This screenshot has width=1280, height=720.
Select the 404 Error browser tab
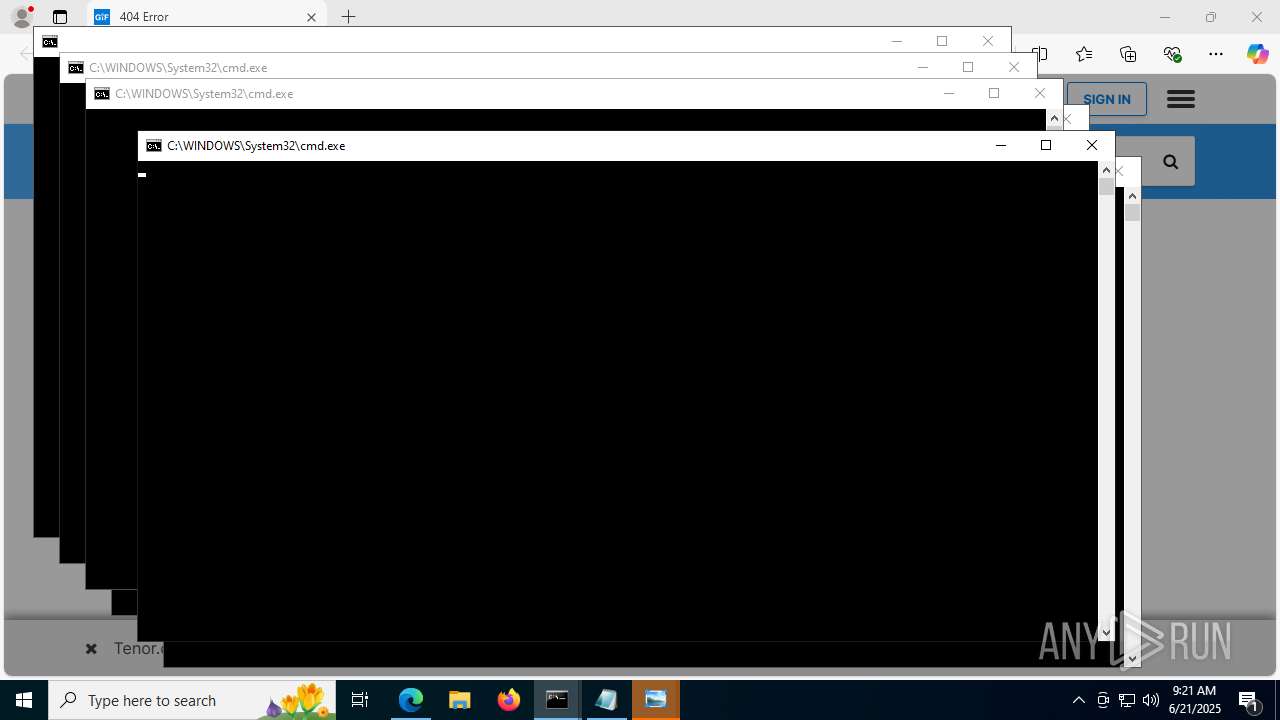click(206, 17)
